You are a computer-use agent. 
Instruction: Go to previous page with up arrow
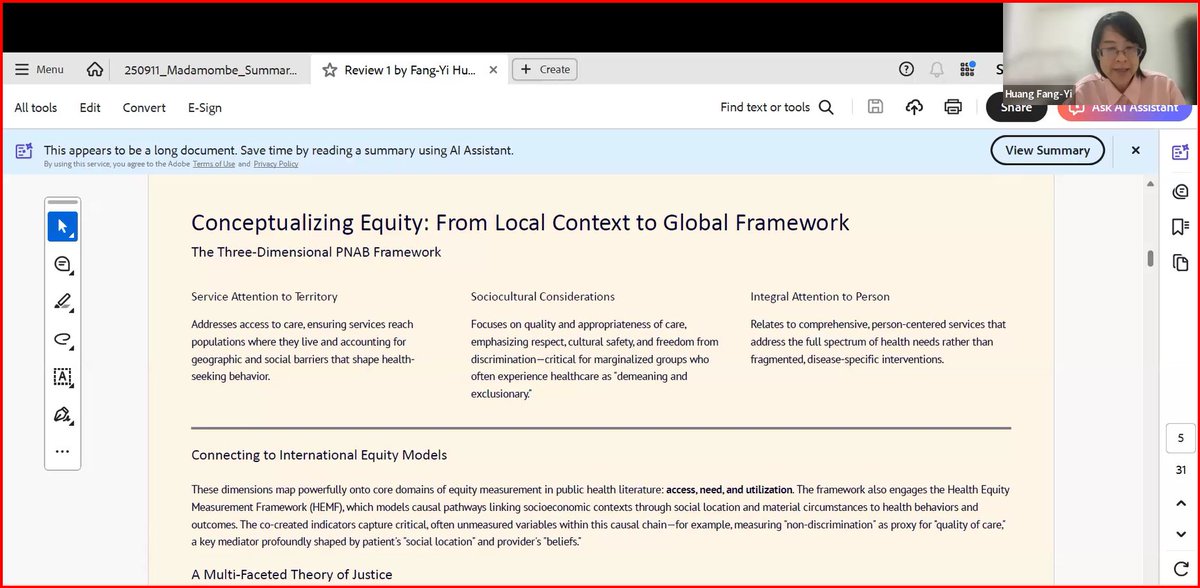(1180, 503)
